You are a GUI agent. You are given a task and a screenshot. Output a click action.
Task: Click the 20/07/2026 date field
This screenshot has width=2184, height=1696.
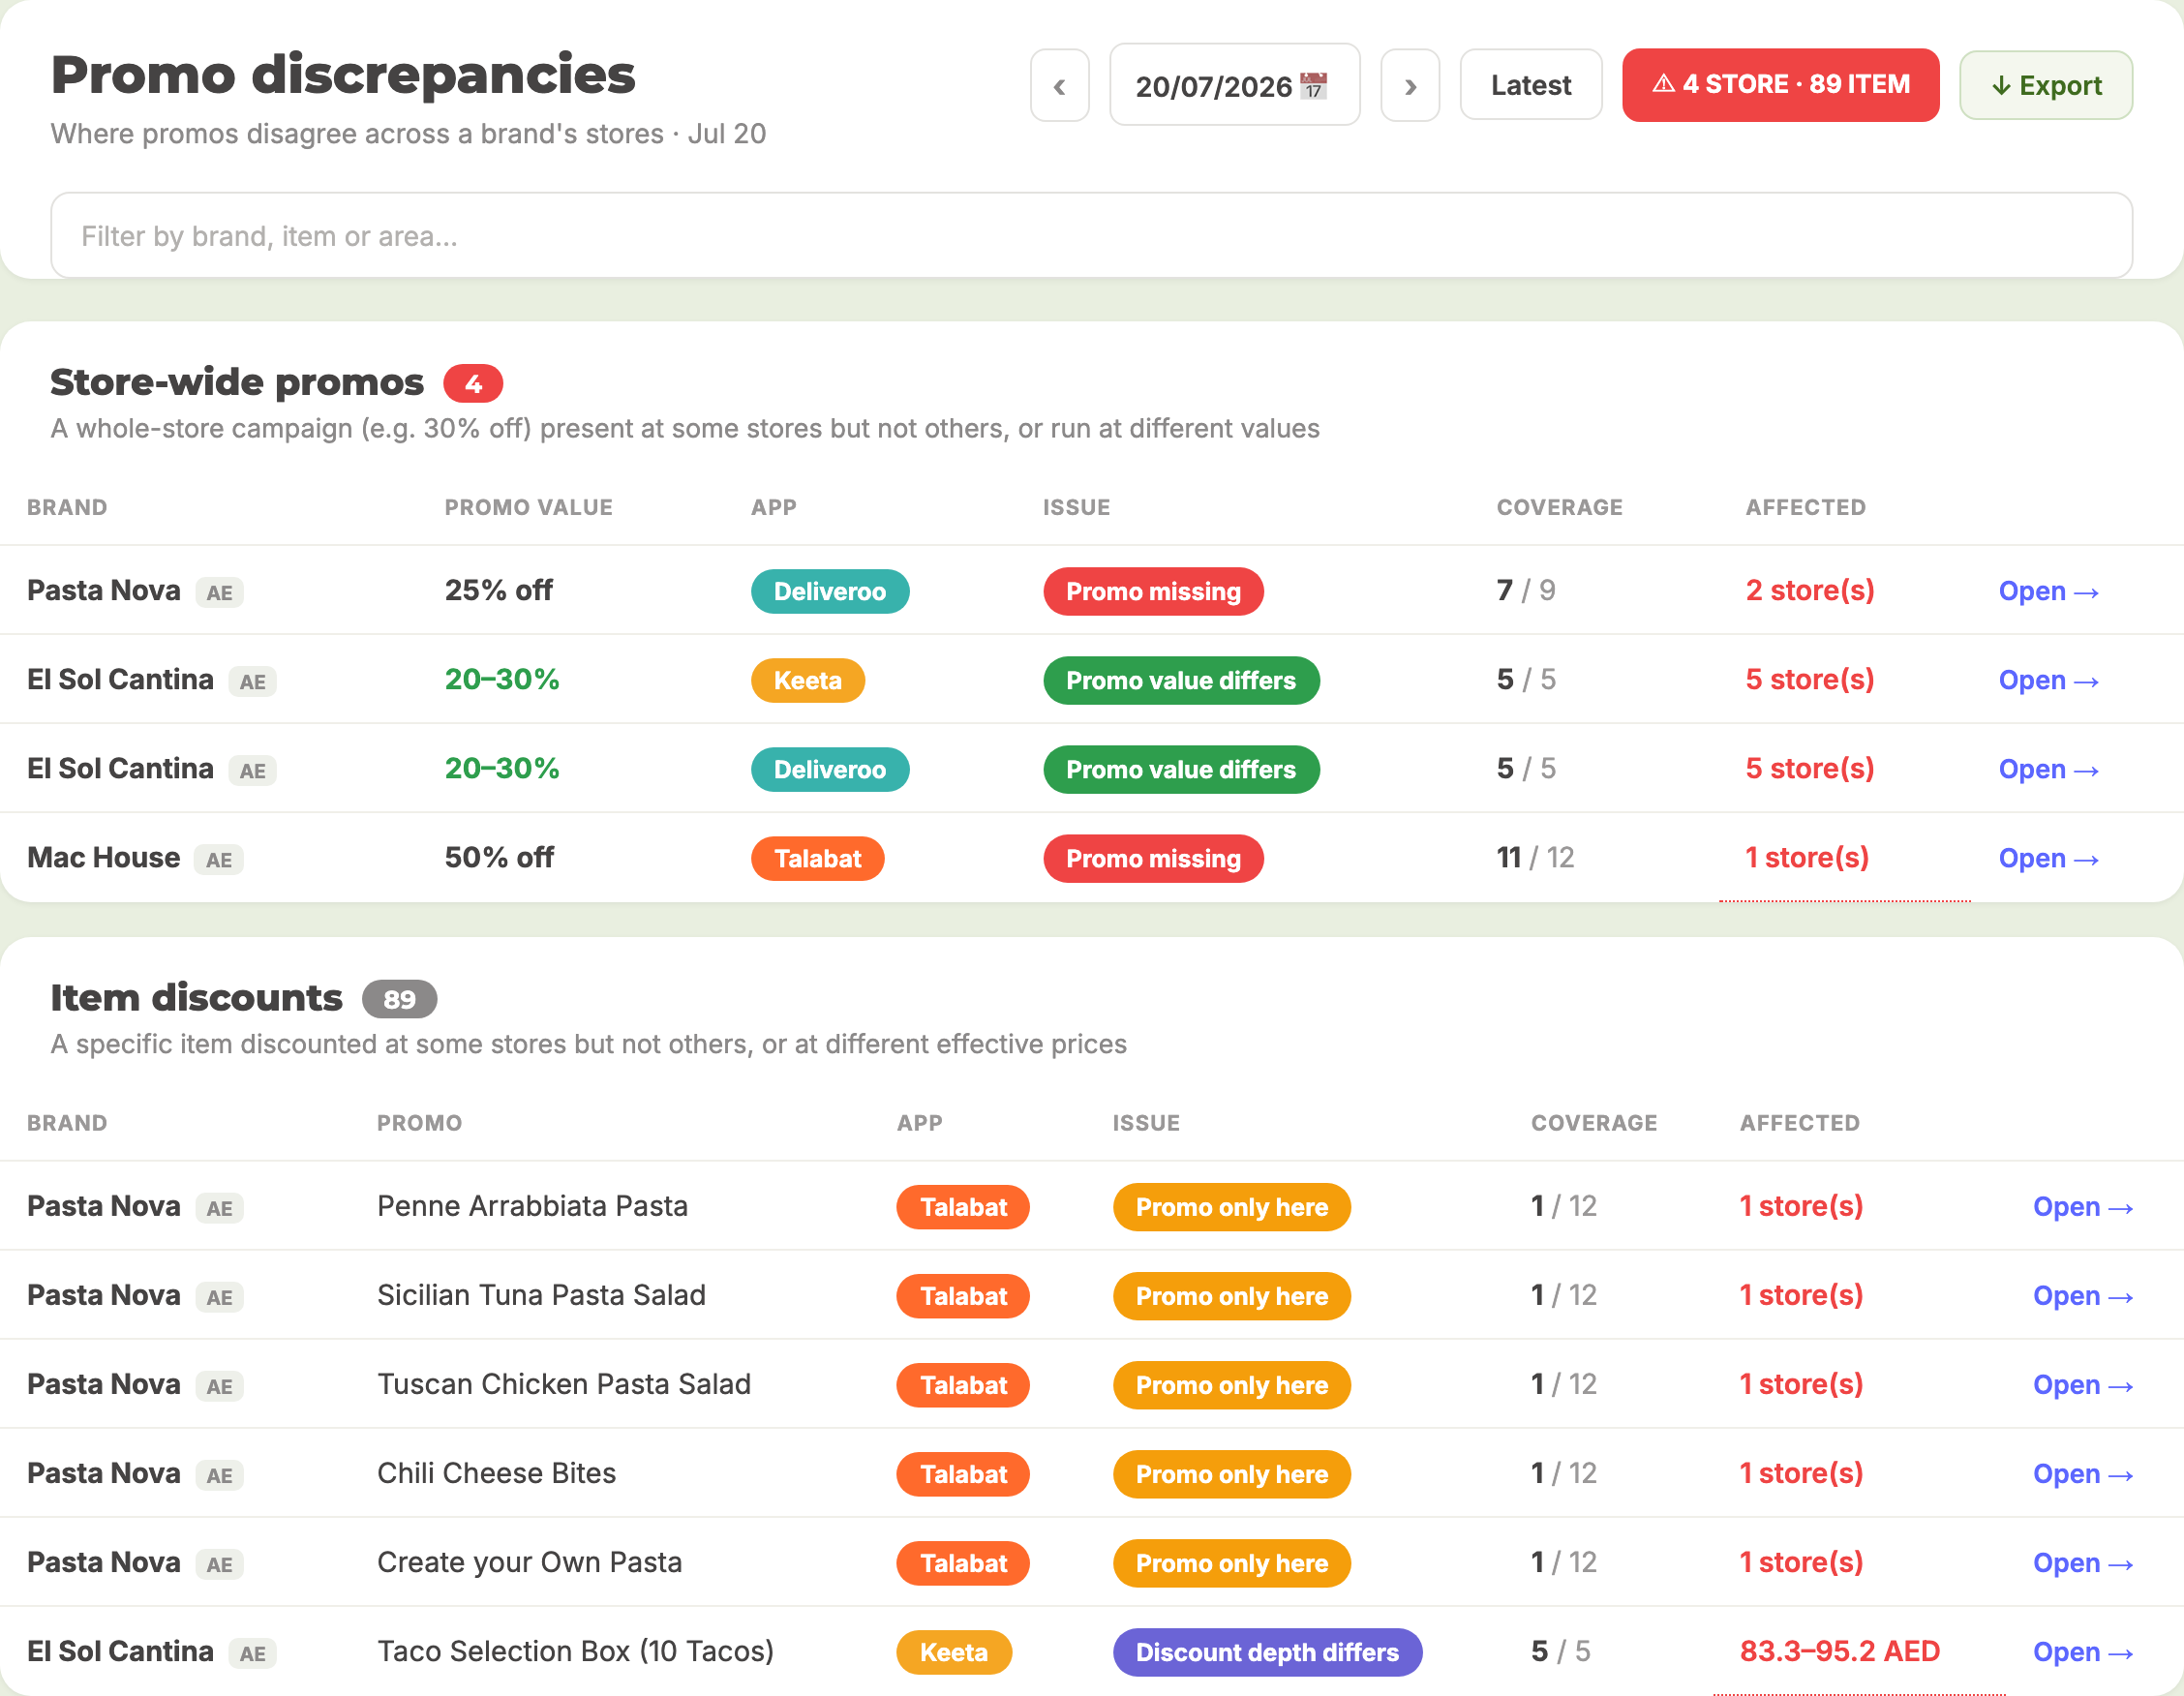pyautogui.click(x=1234, y=85)
